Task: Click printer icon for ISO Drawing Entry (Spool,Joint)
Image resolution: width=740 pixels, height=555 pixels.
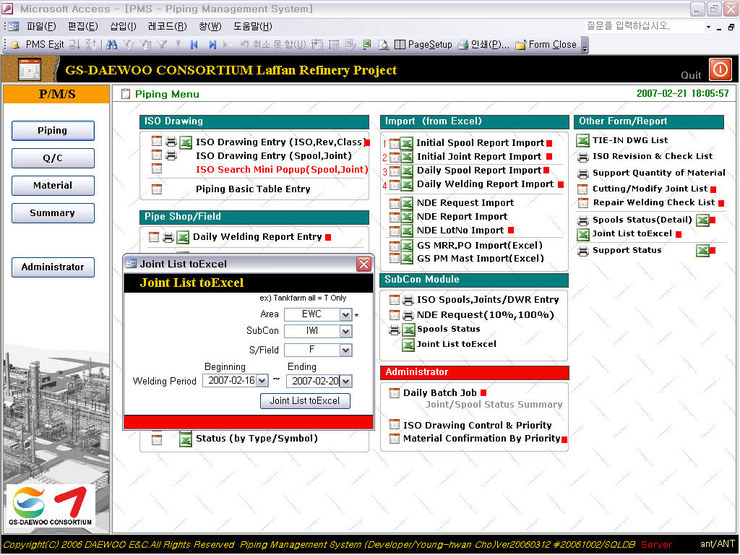Action: pyautogui.click(x=171, y=155)
